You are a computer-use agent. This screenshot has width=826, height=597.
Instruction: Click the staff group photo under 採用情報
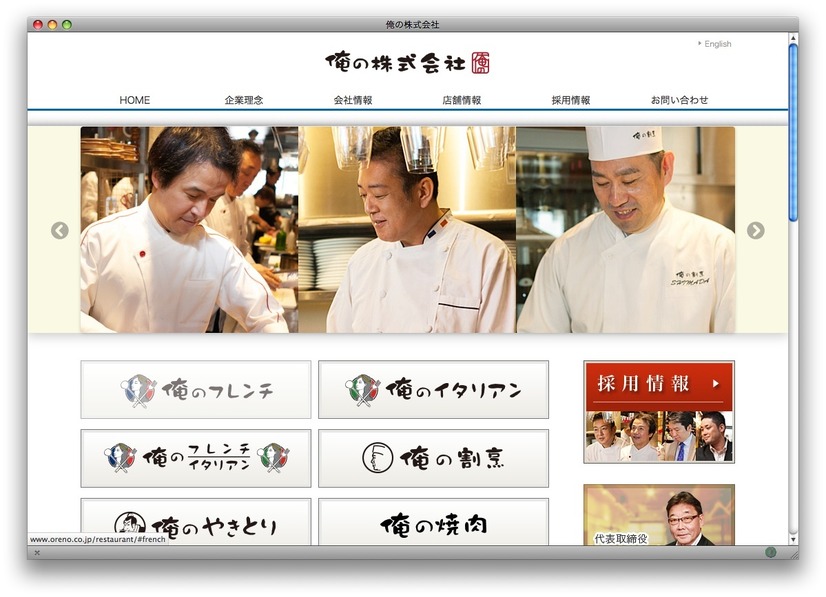pos(659,437)
